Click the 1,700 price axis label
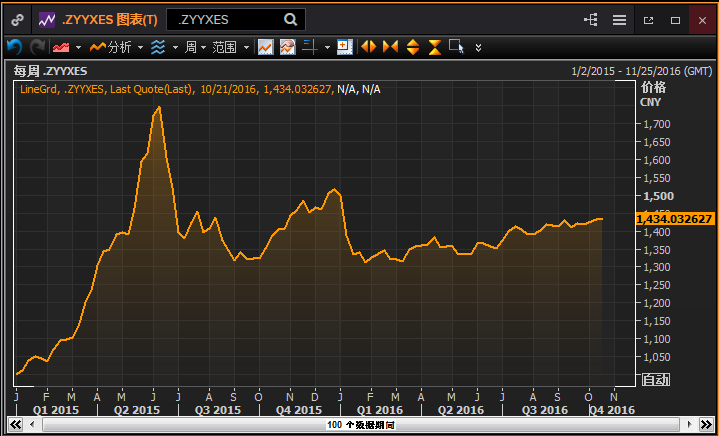The height and width of the screenshot is (436, 719). [657, 124]
